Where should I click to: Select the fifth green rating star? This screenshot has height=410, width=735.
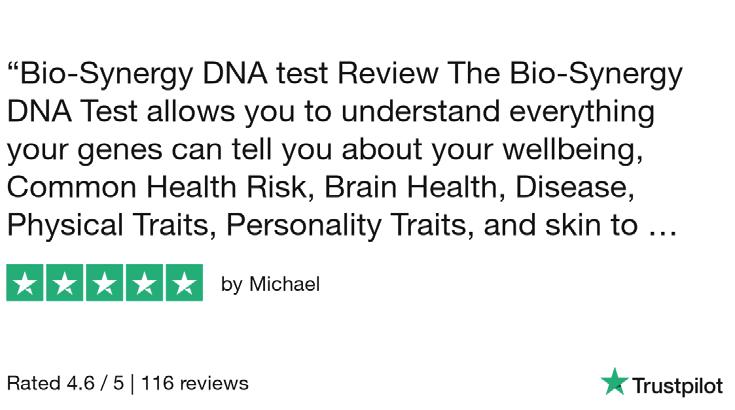pos(183,283)
